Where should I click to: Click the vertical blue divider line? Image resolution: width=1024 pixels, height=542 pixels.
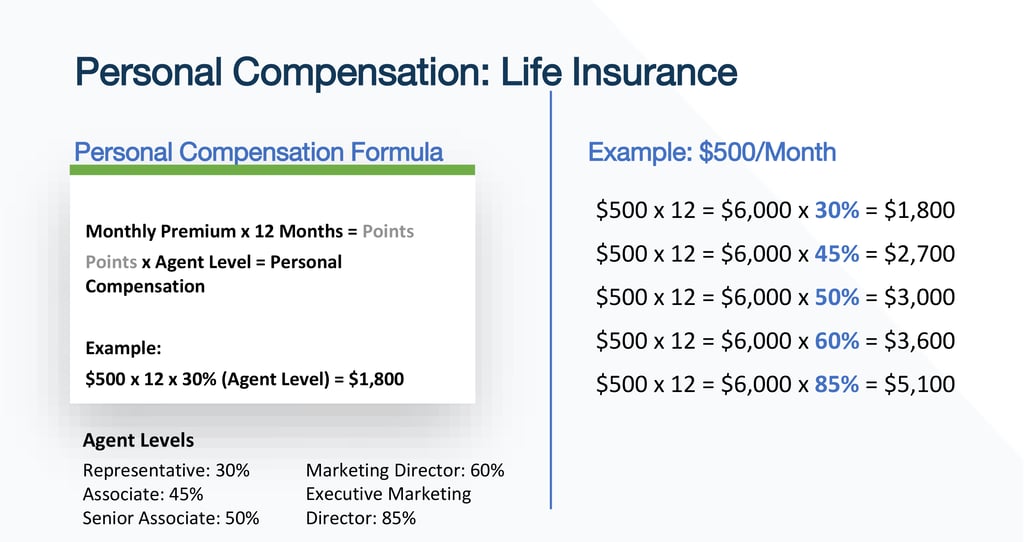(x=551, y=300)
